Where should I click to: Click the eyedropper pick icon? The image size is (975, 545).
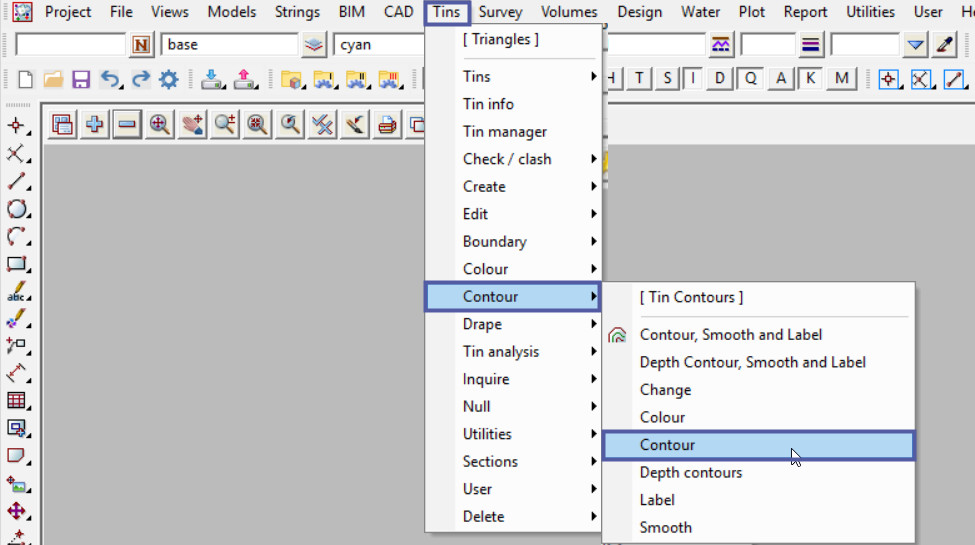coord(944,45)
